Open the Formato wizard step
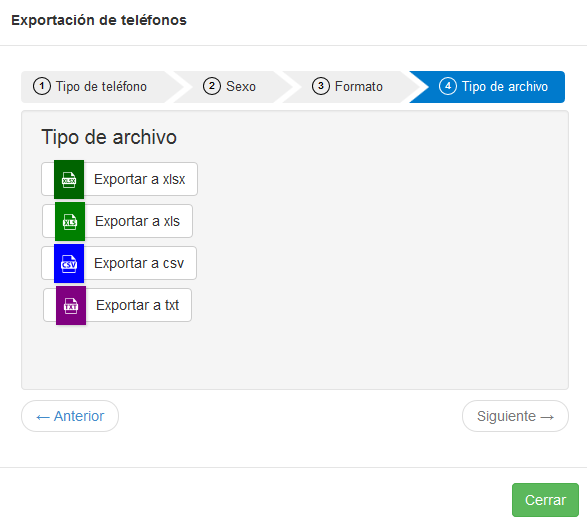The image size is (587, 526). pyautogui.click(x=346, y=87)
